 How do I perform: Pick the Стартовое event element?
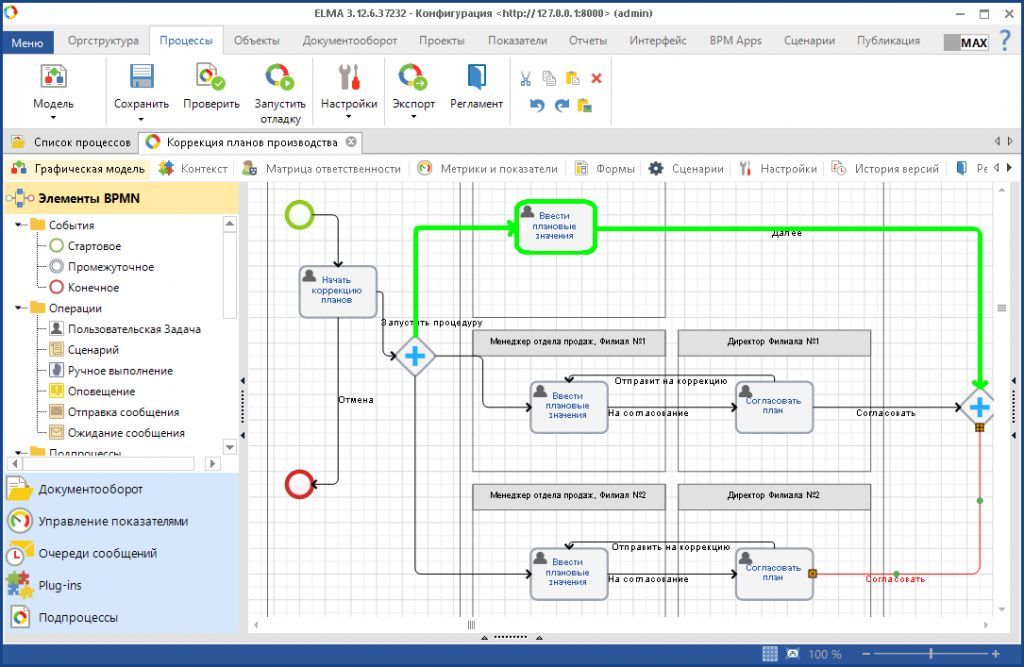point(86,246)
